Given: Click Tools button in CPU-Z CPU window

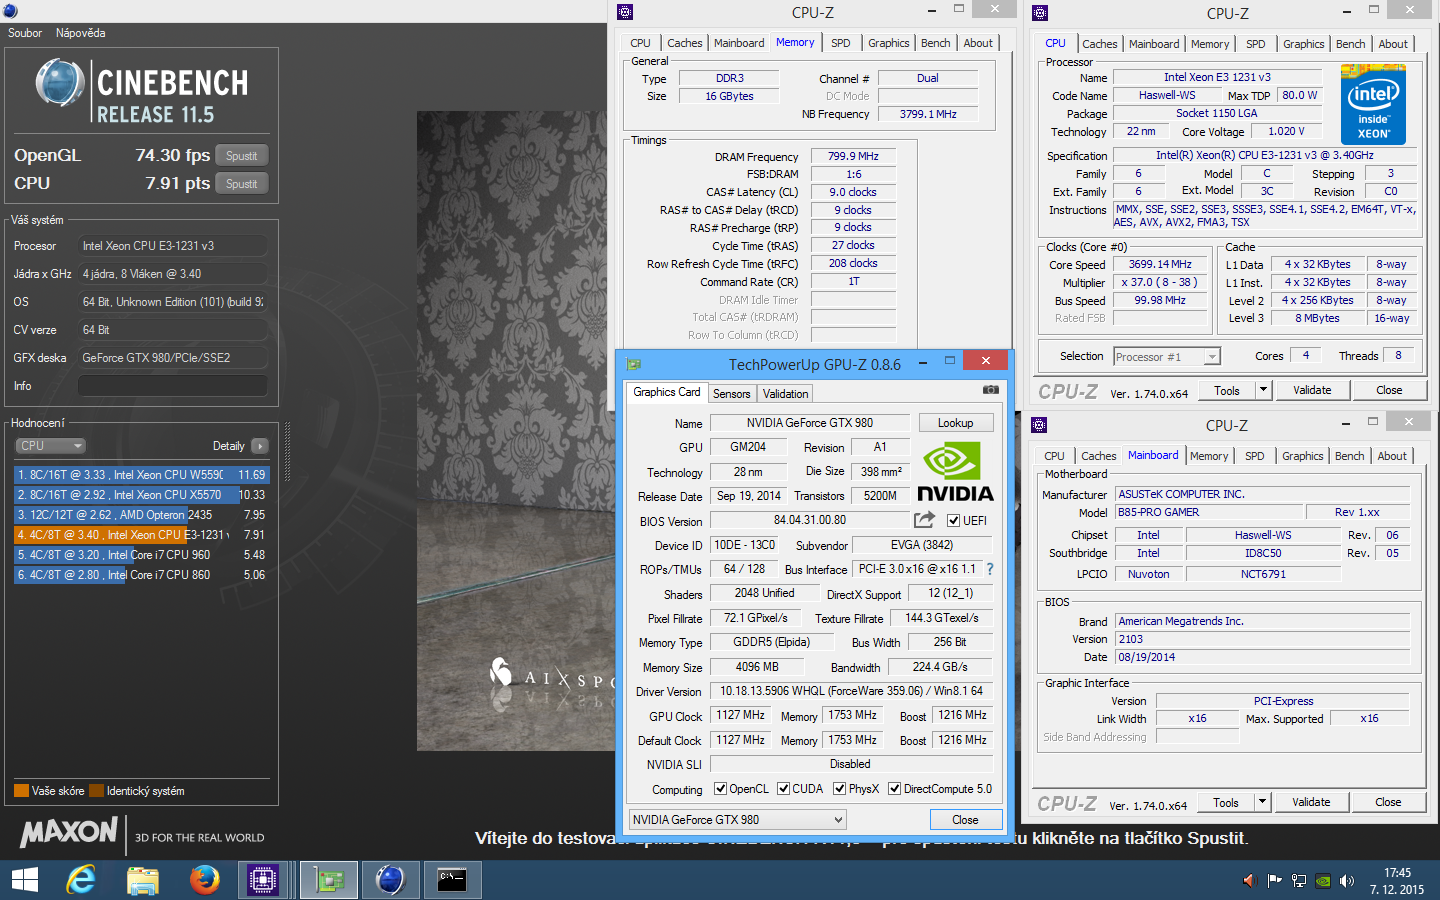Looking at the screenshot, I should click(1227, 391).
